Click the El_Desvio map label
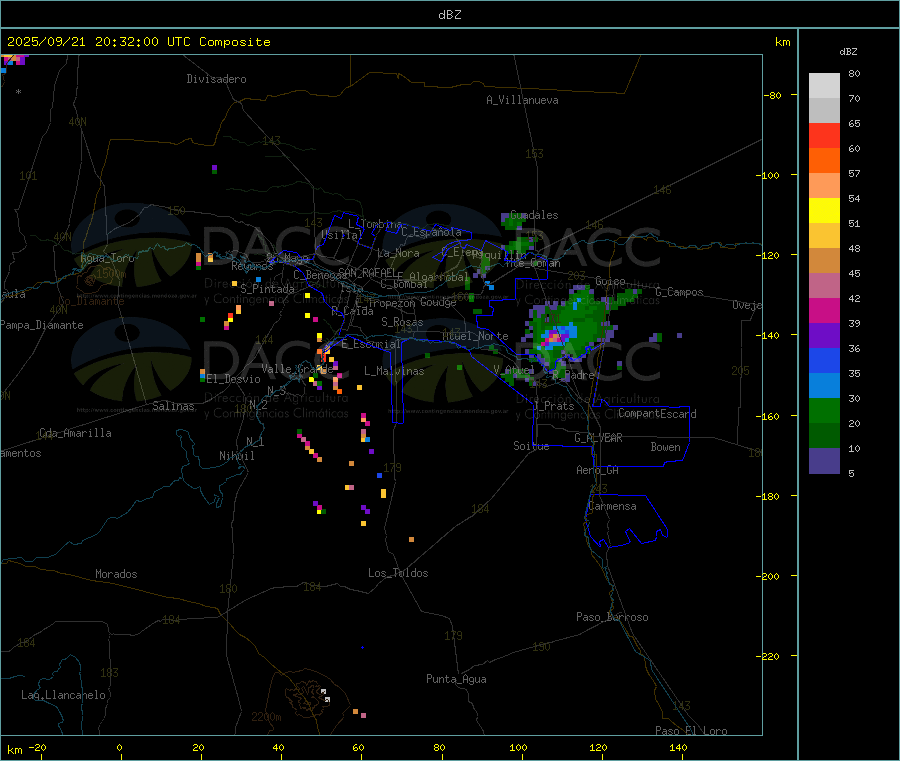Screen dimensions: 900x761 point(233,379)
